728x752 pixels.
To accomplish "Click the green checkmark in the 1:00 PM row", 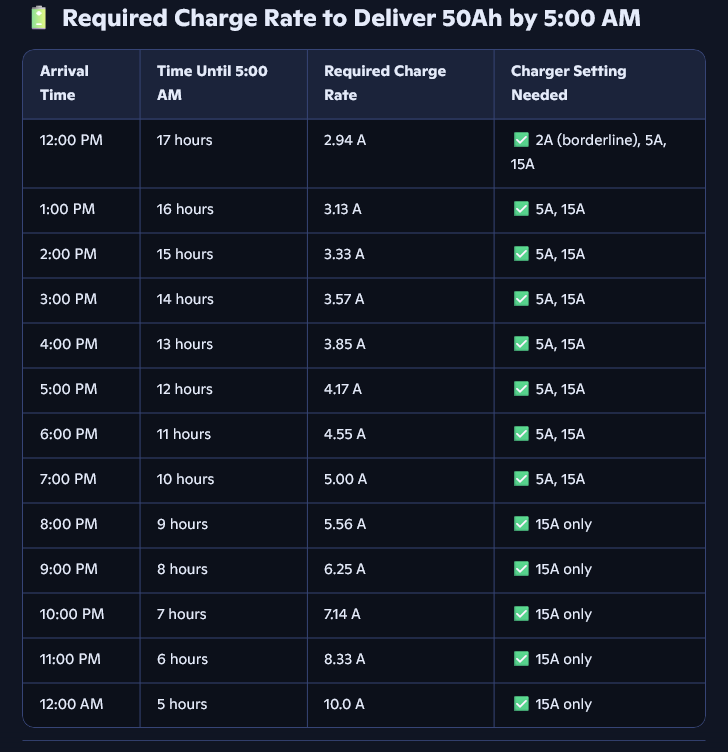I will pyautogui.click(x=520, y=209).
